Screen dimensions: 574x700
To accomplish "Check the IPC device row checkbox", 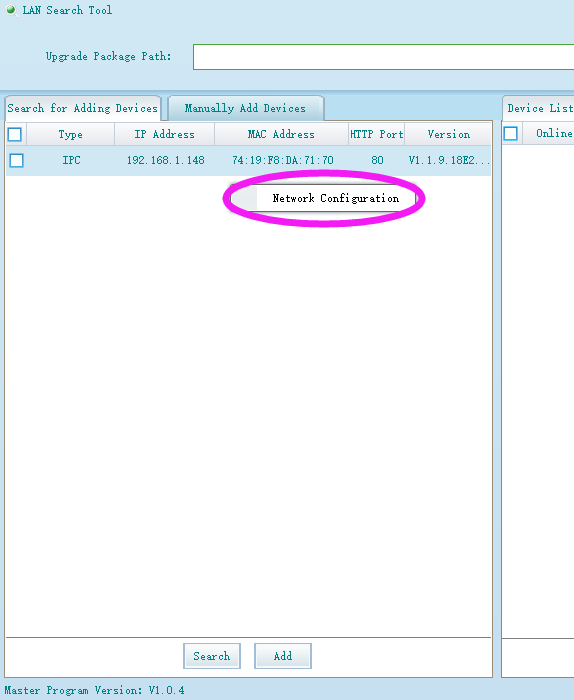I will click(x=17, y=160).
